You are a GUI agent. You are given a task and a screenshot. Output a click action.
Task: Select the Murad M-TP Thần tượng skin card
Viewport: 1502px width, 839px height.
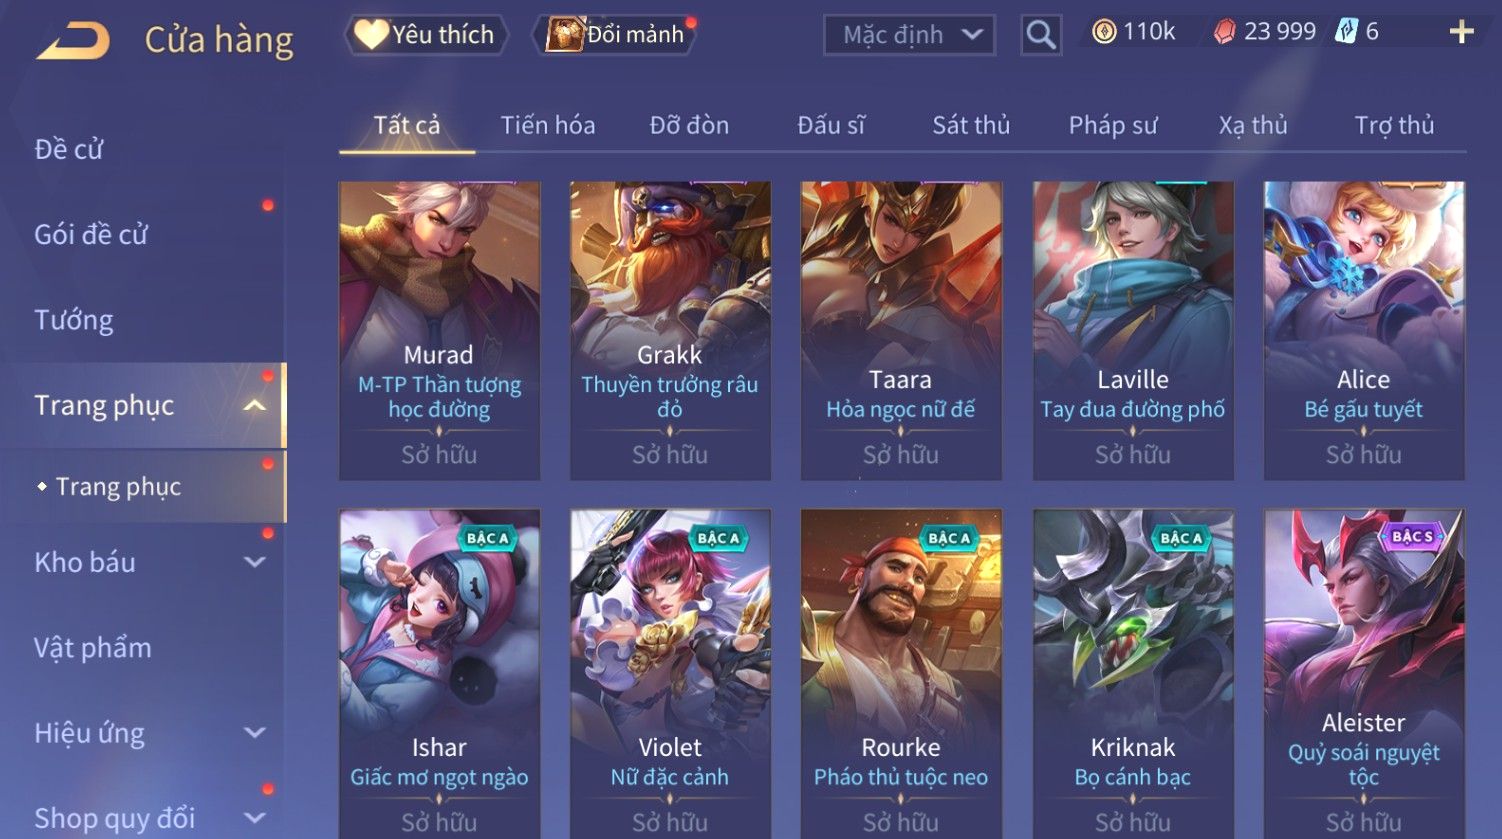[x=440, y=331]
